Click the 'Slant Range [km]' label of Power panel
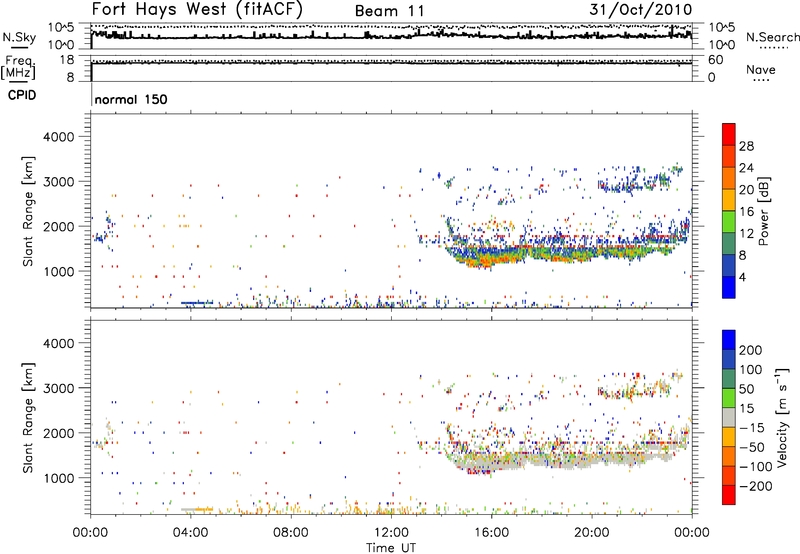 [x=28, y=211]
